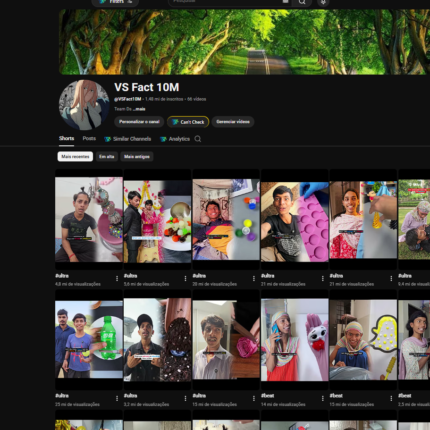Switch to the Shorts tab
This screenshot has height=430, width=430.
pyautogui.click(x=66, y=138)
